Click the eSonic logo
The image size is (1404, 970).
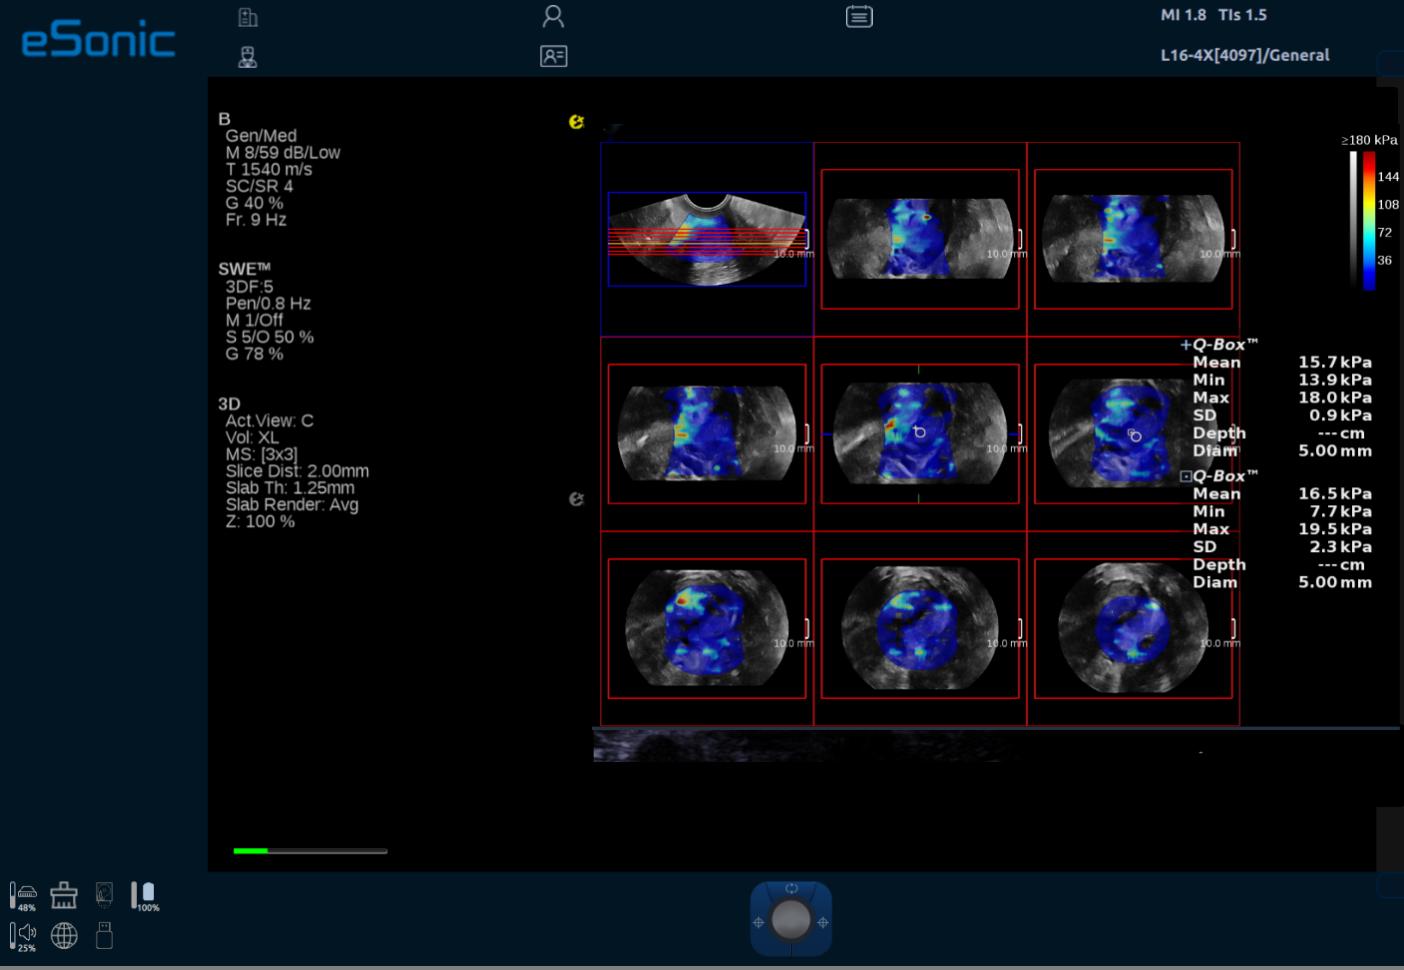[x=98, y=40]
